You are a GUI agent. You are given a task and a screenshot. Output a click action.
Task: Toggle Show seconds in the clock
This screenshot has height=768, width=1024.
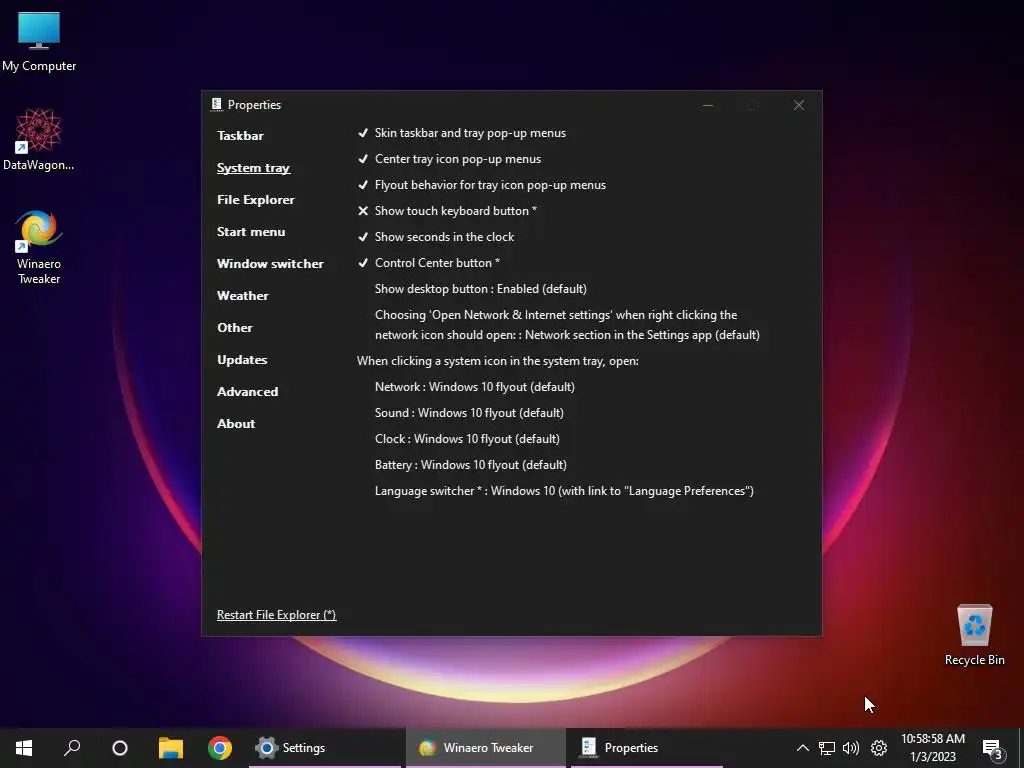point(435,237)
